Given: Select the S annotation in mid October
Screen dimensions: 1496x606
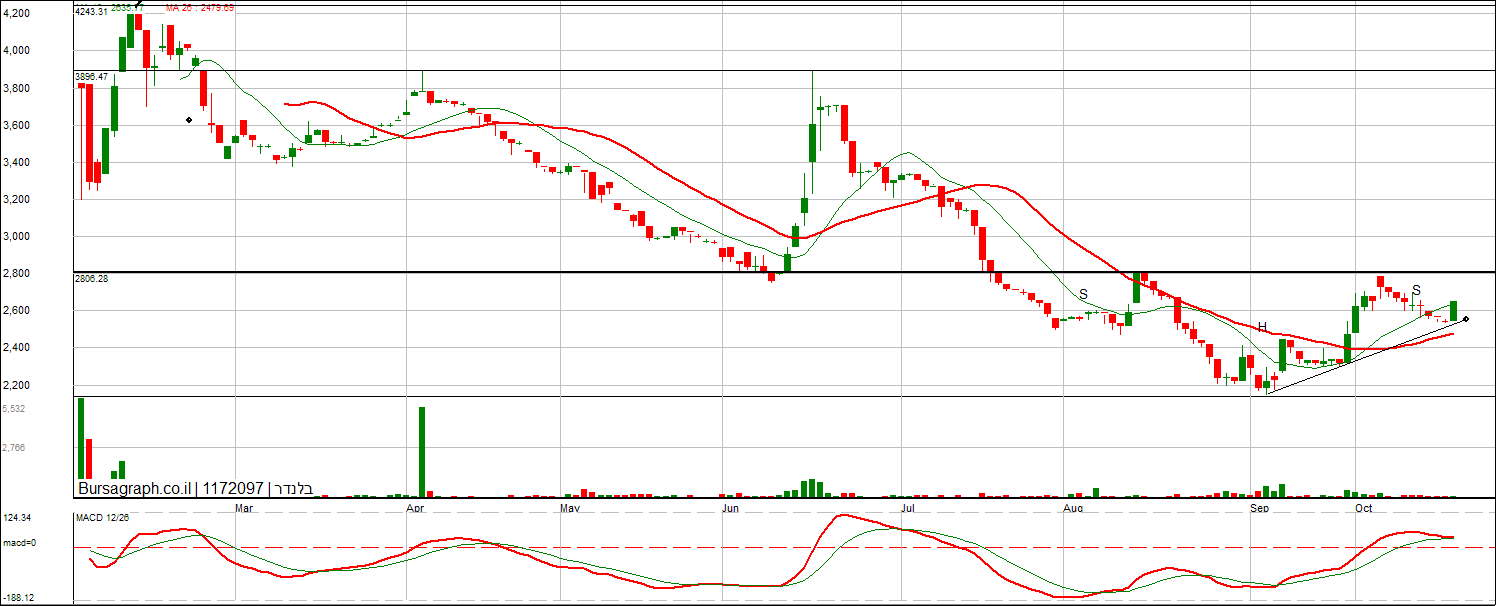Looking at the screenshot, I should [1416, 290].
